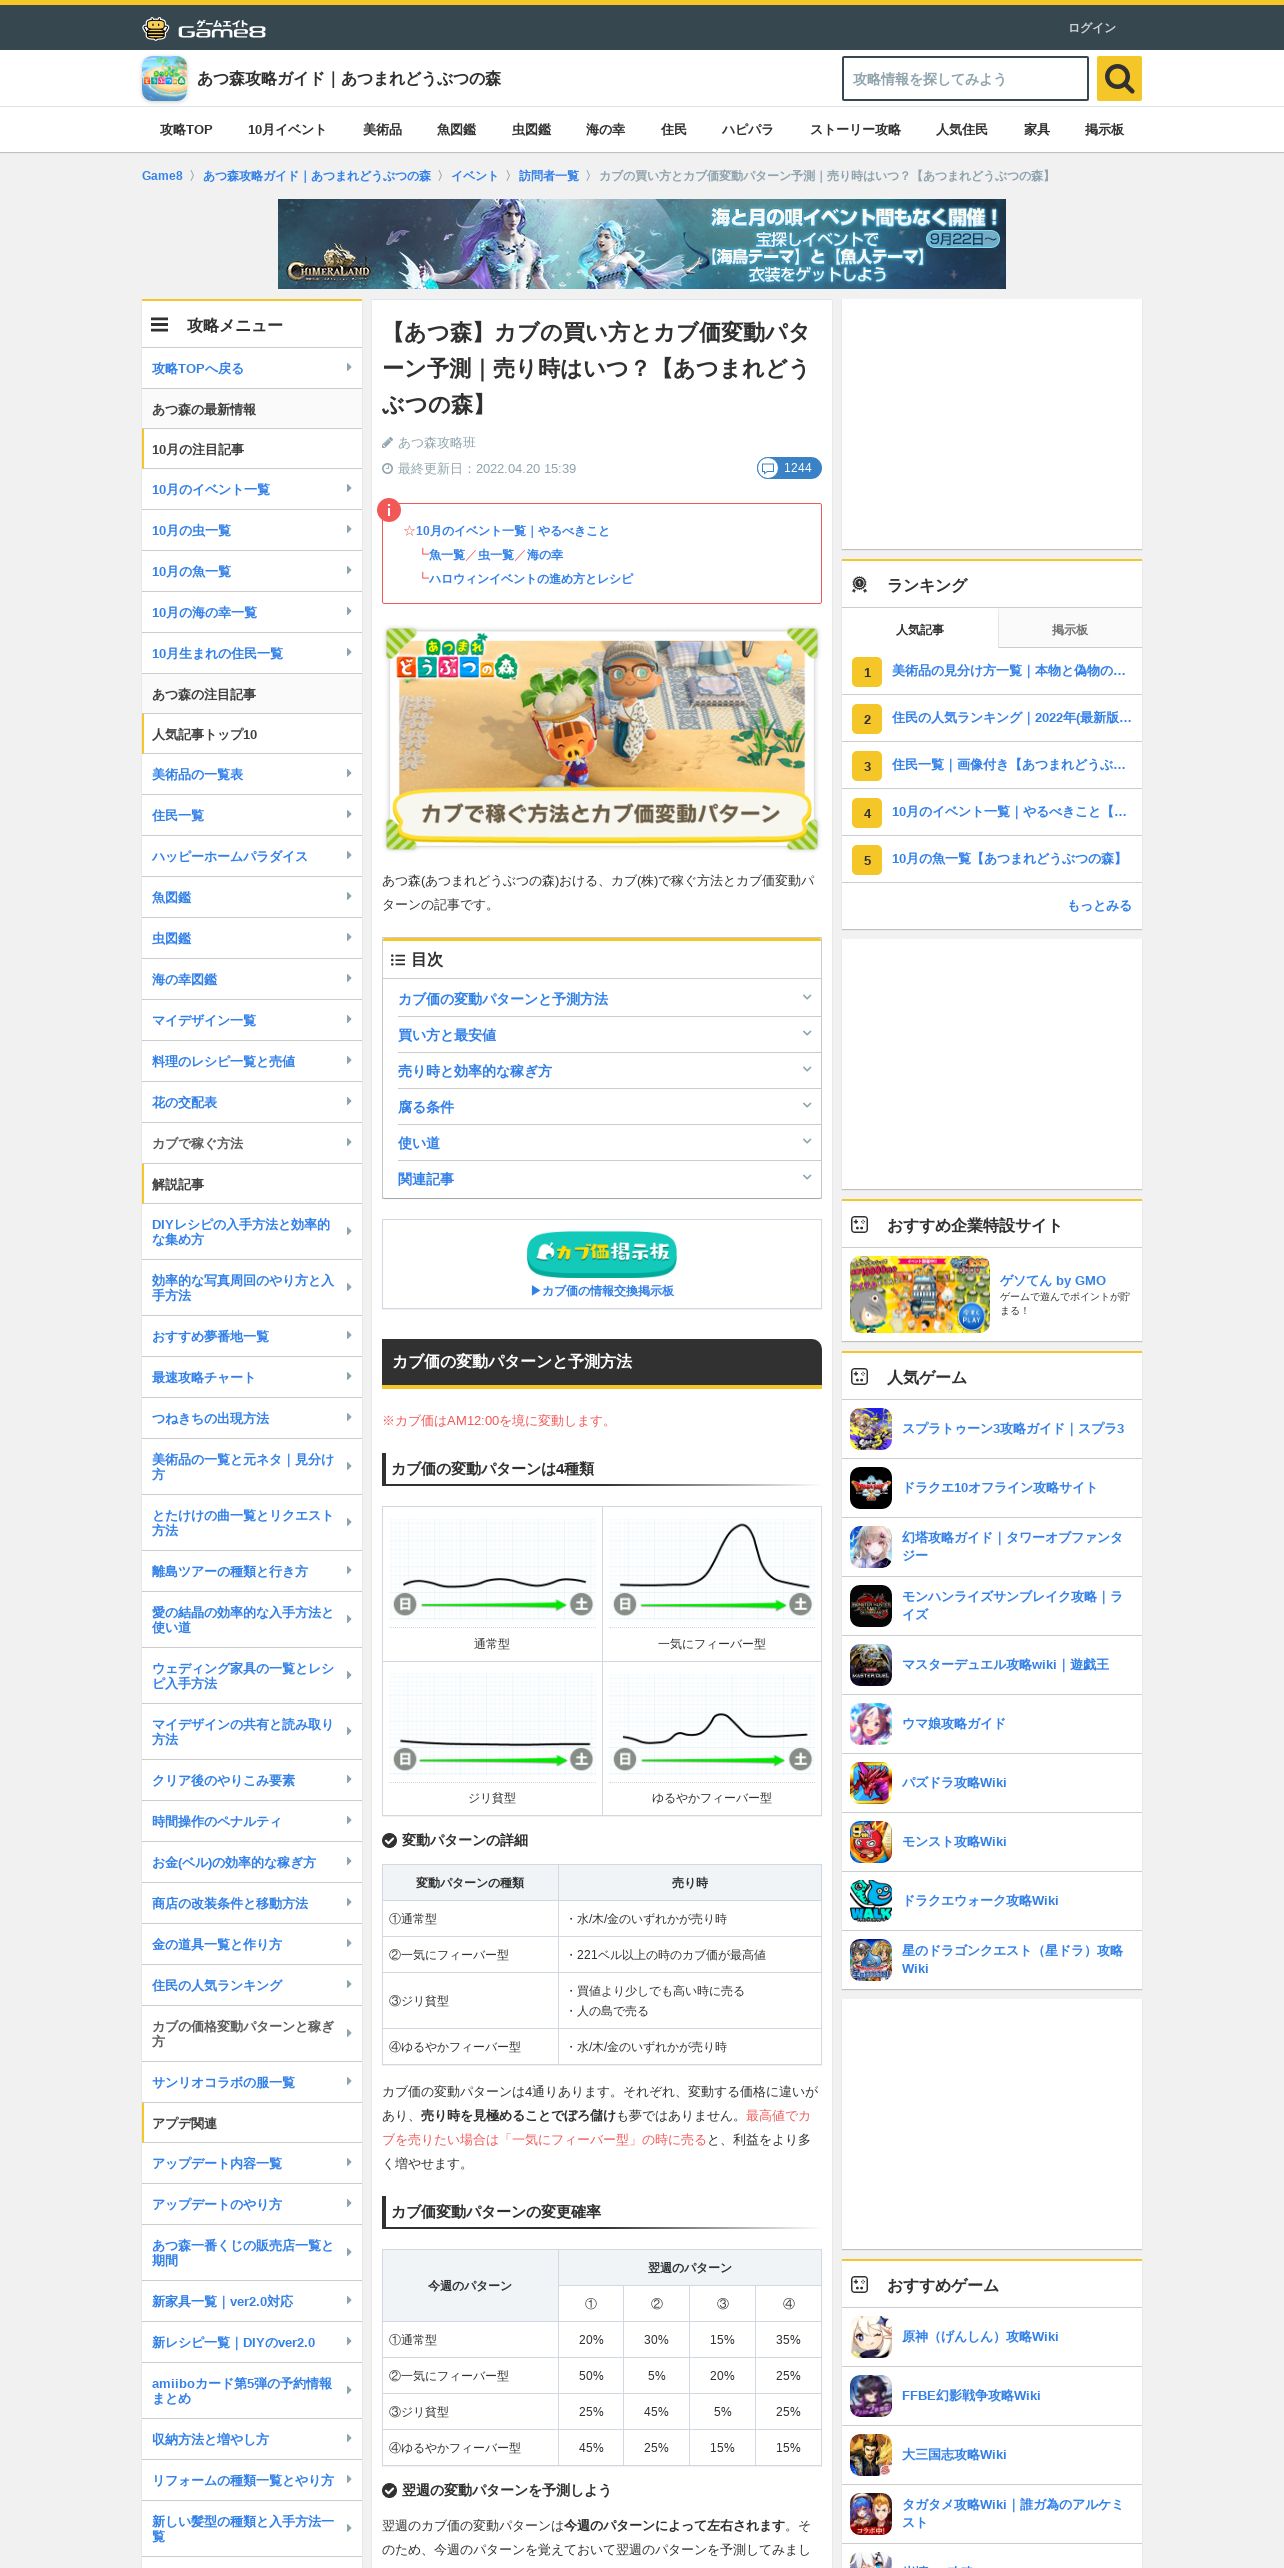Open カブ価の情報交換掲示板 link

602,1291
